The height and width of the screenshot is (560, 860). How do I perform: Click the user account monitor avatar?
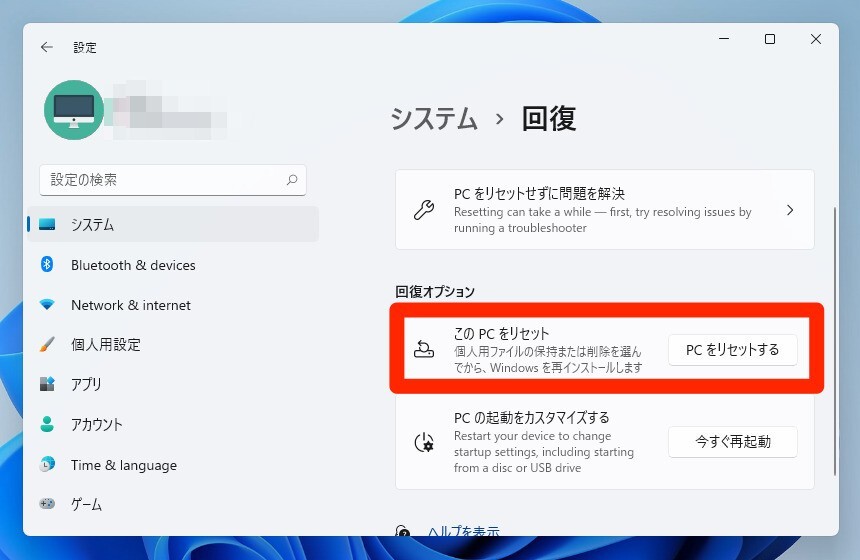coord(74,110)
